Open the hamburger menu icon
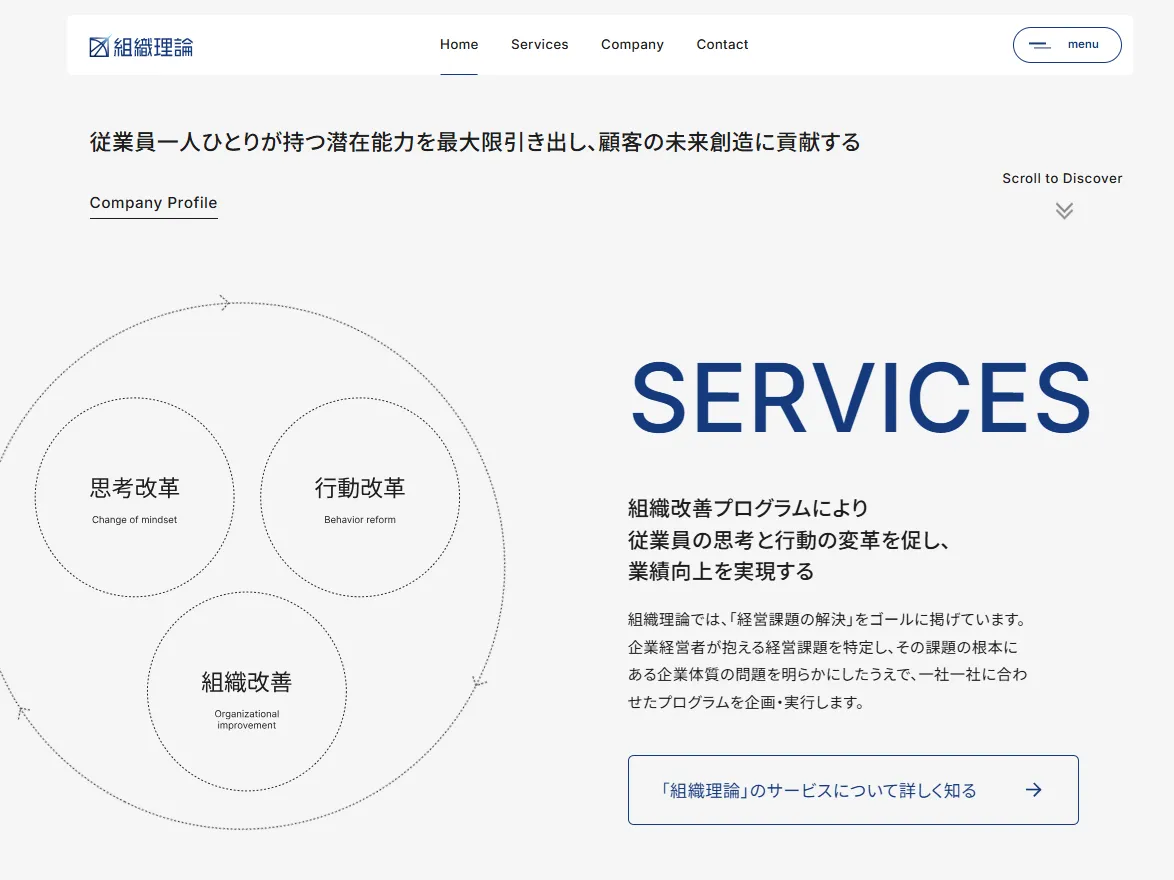The image size is (1174, 880). (1040, 45)
